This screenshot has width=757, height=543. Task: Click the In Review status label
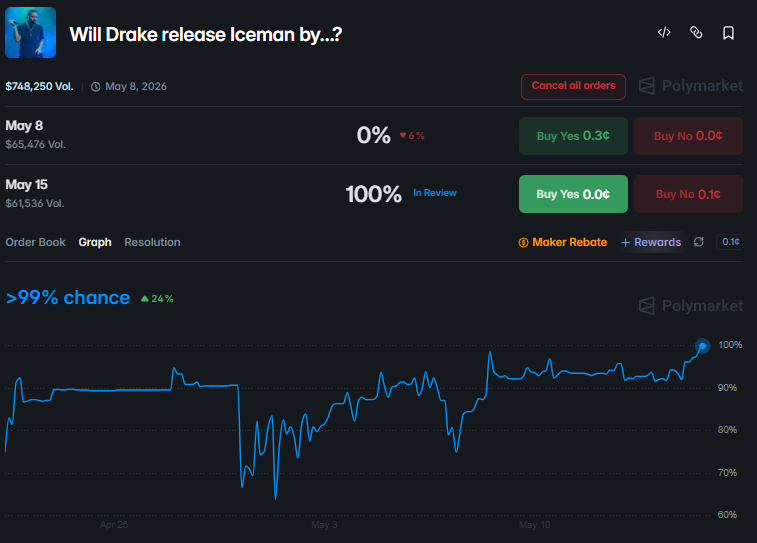coord(435,193)
